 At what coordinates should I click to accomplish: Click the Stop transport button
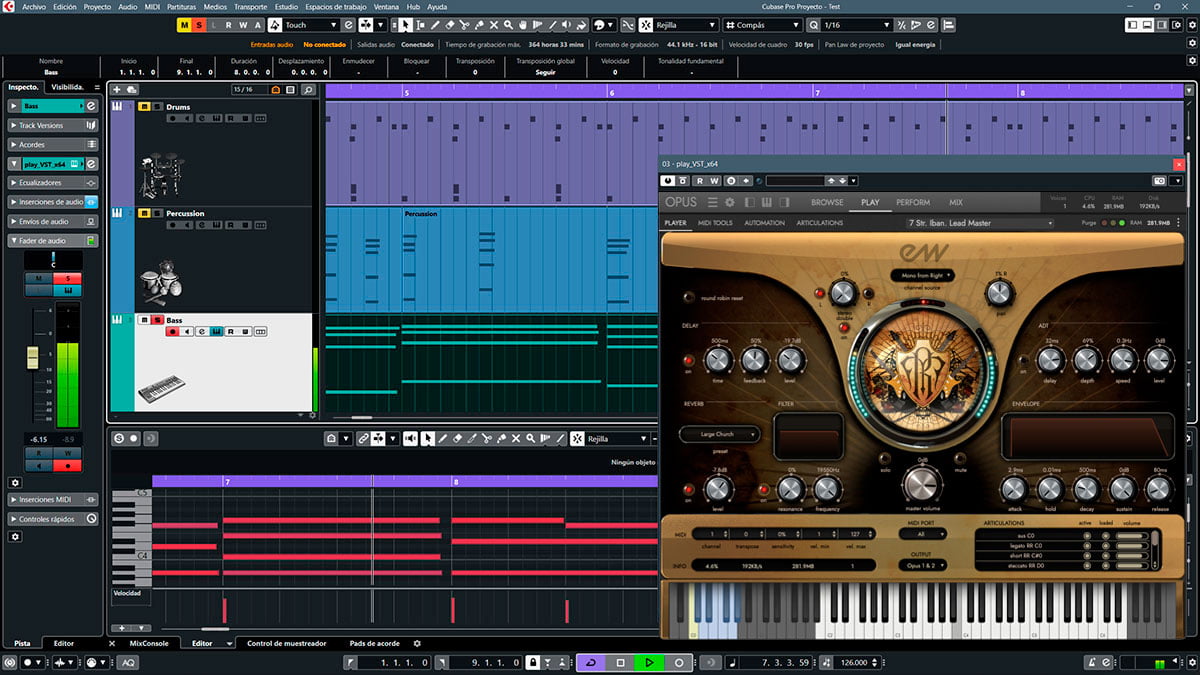pos(620,662)
